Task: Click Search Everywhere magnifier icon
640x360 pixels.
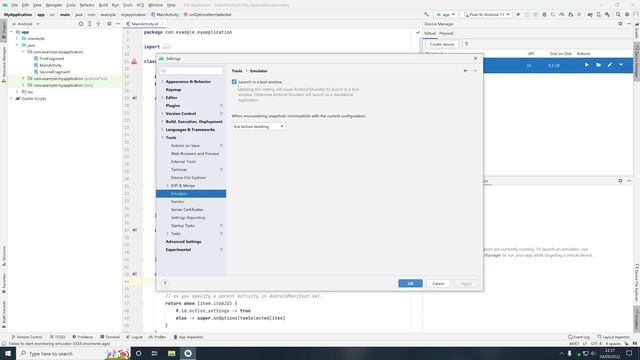Action: (618, 14)
